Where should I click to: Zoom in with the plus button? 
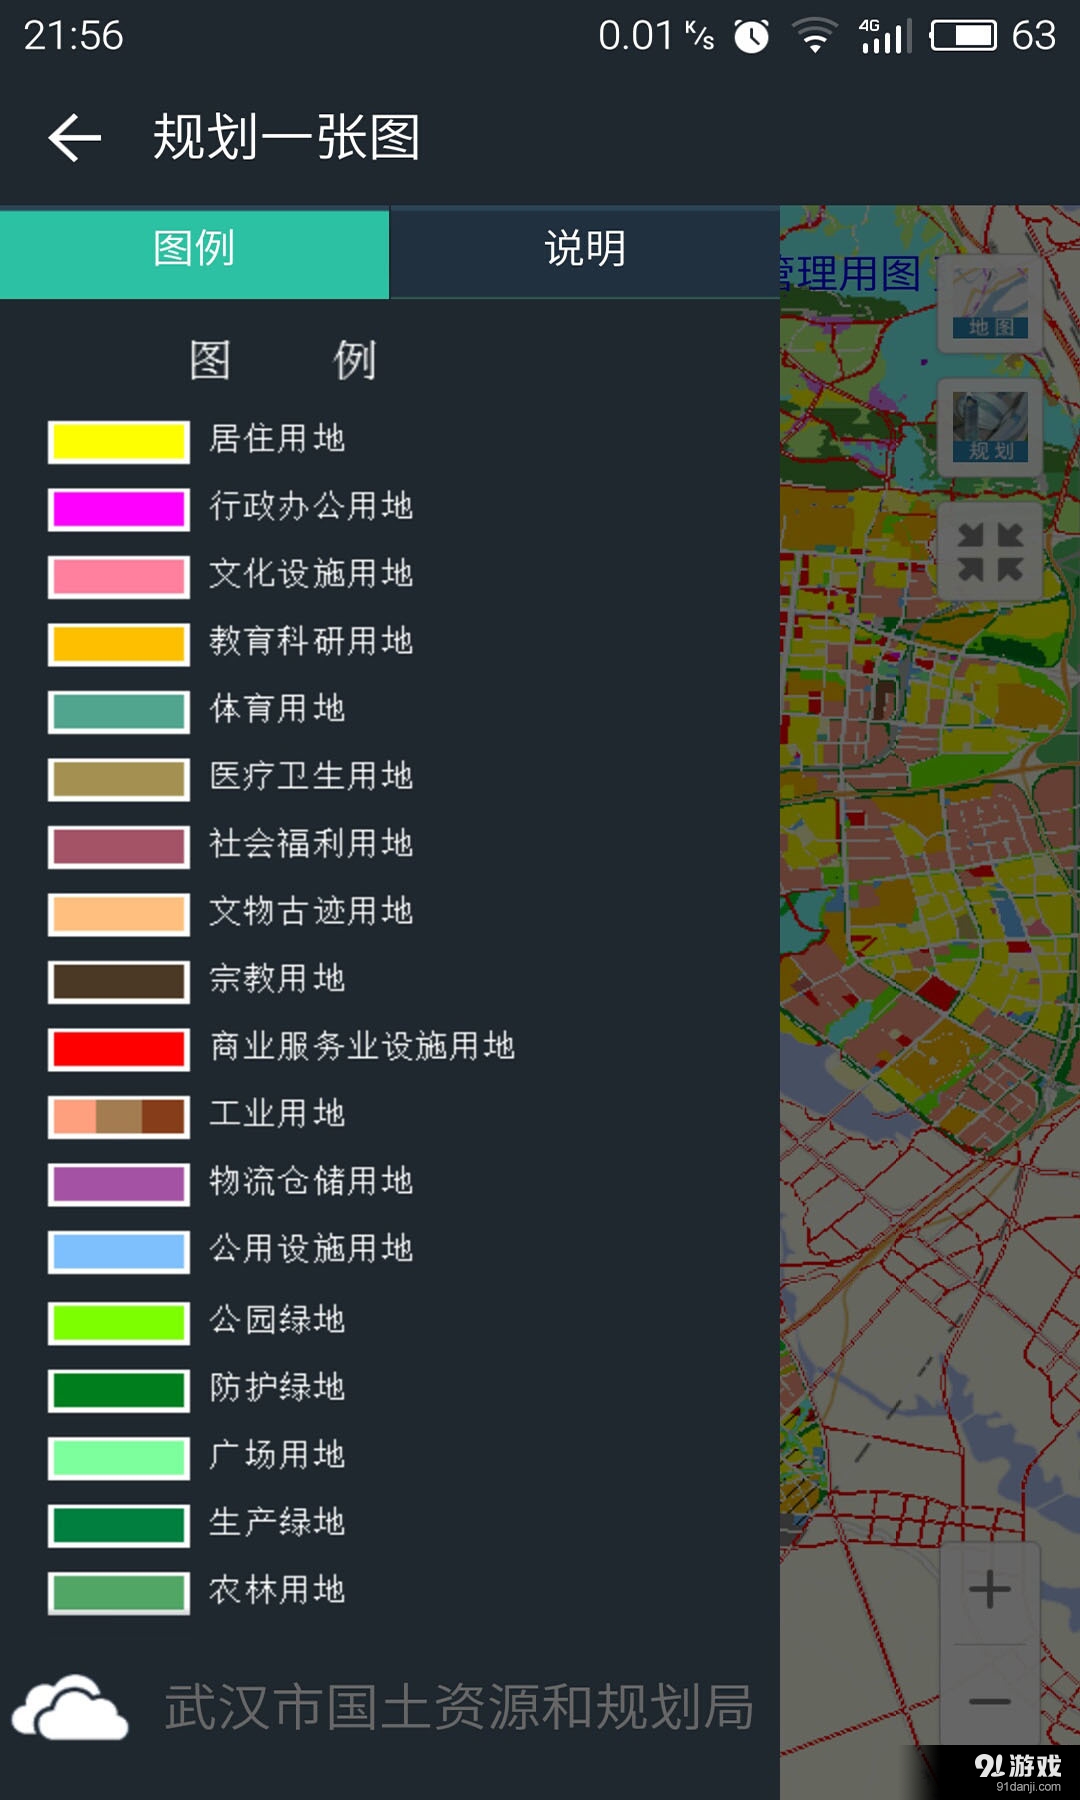(x=990, y=1590)
